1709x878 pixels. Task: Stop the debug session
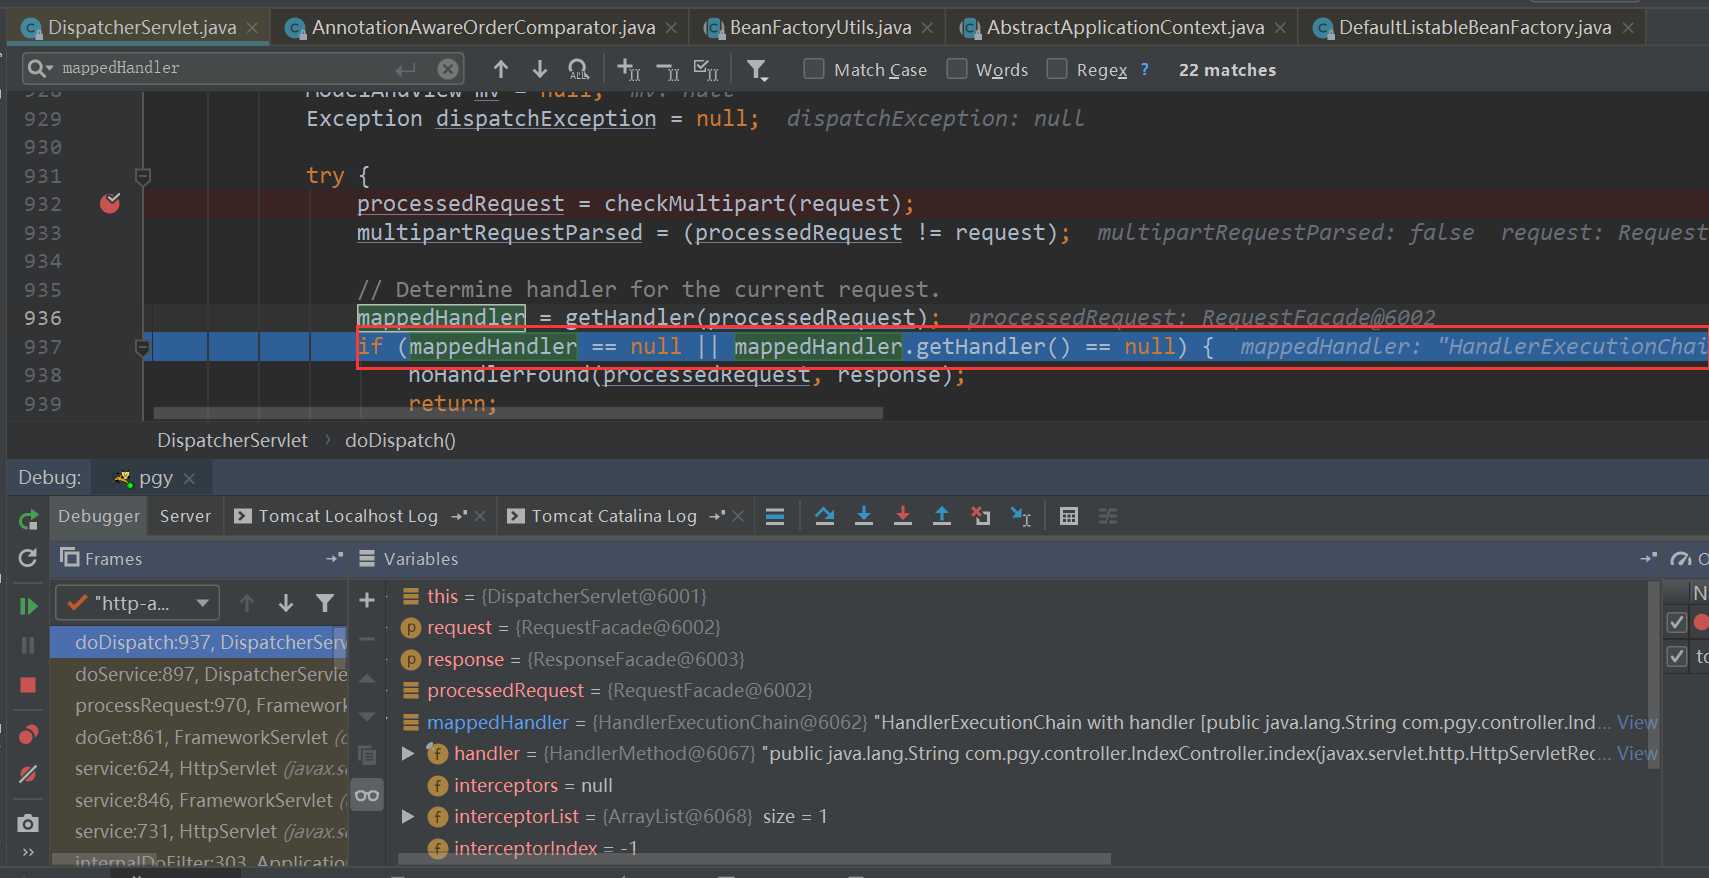(x=28, y=685)
